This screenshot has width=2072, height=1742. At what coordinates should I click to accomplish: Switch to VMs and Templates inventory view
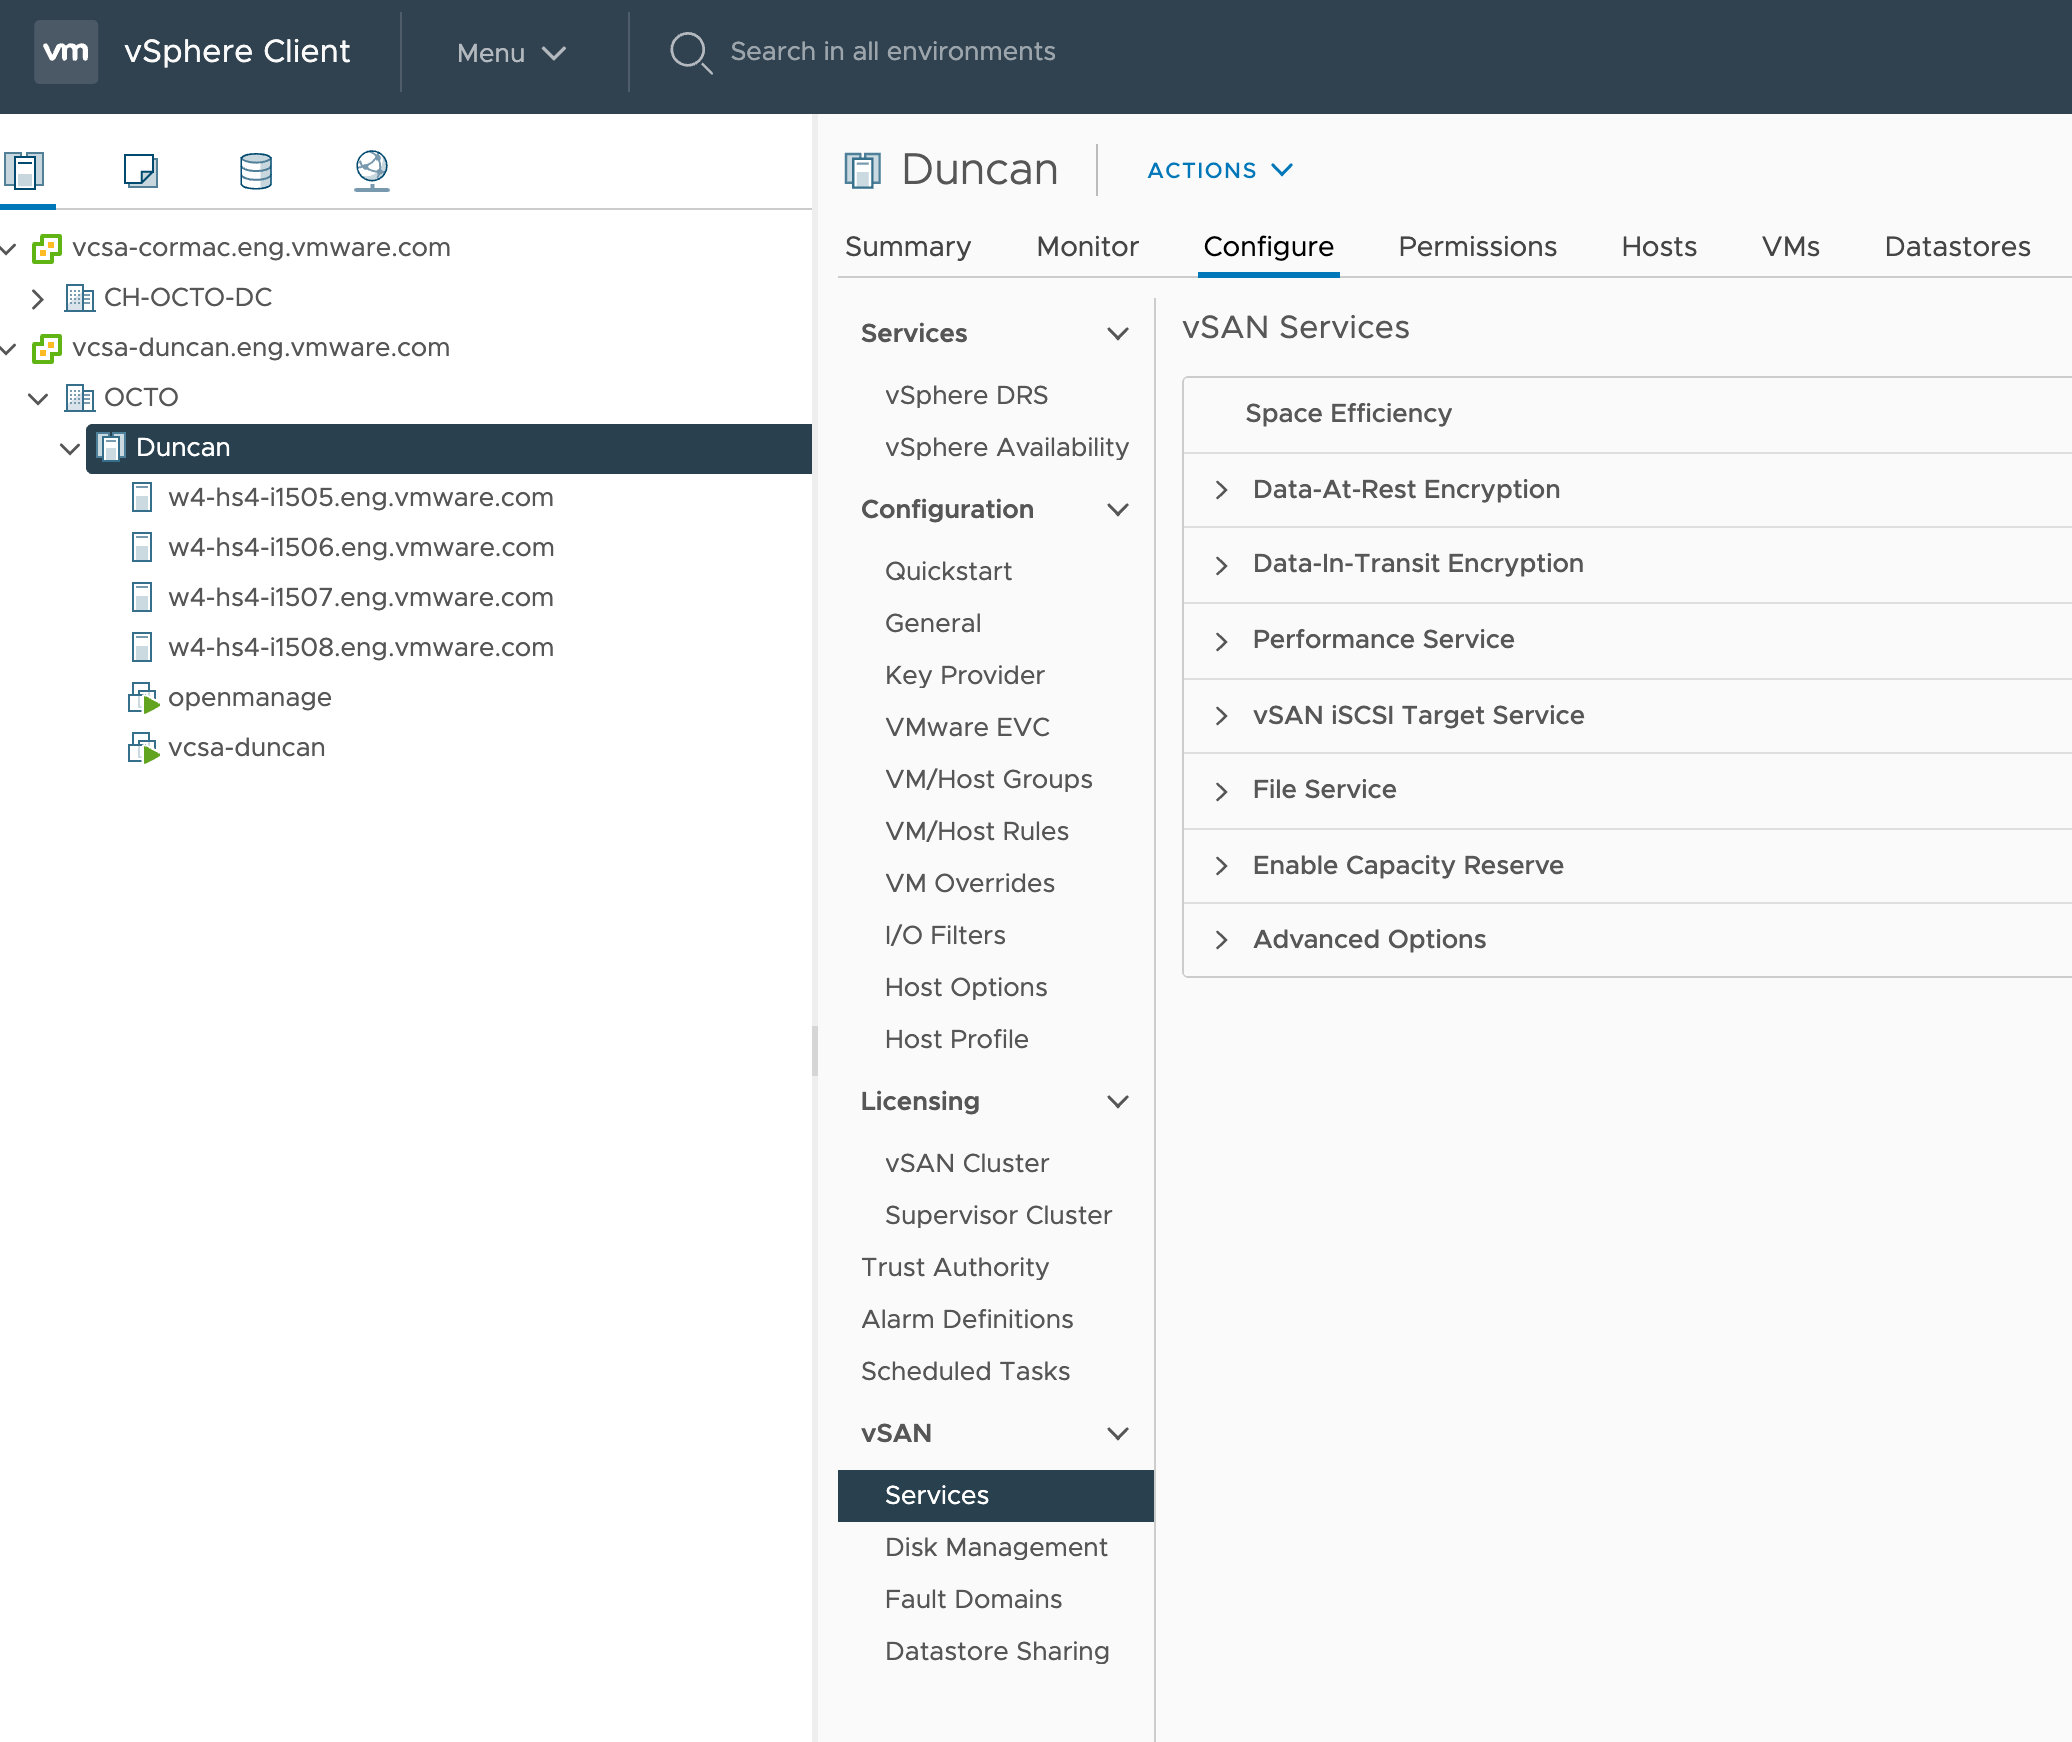click(140, 170)
